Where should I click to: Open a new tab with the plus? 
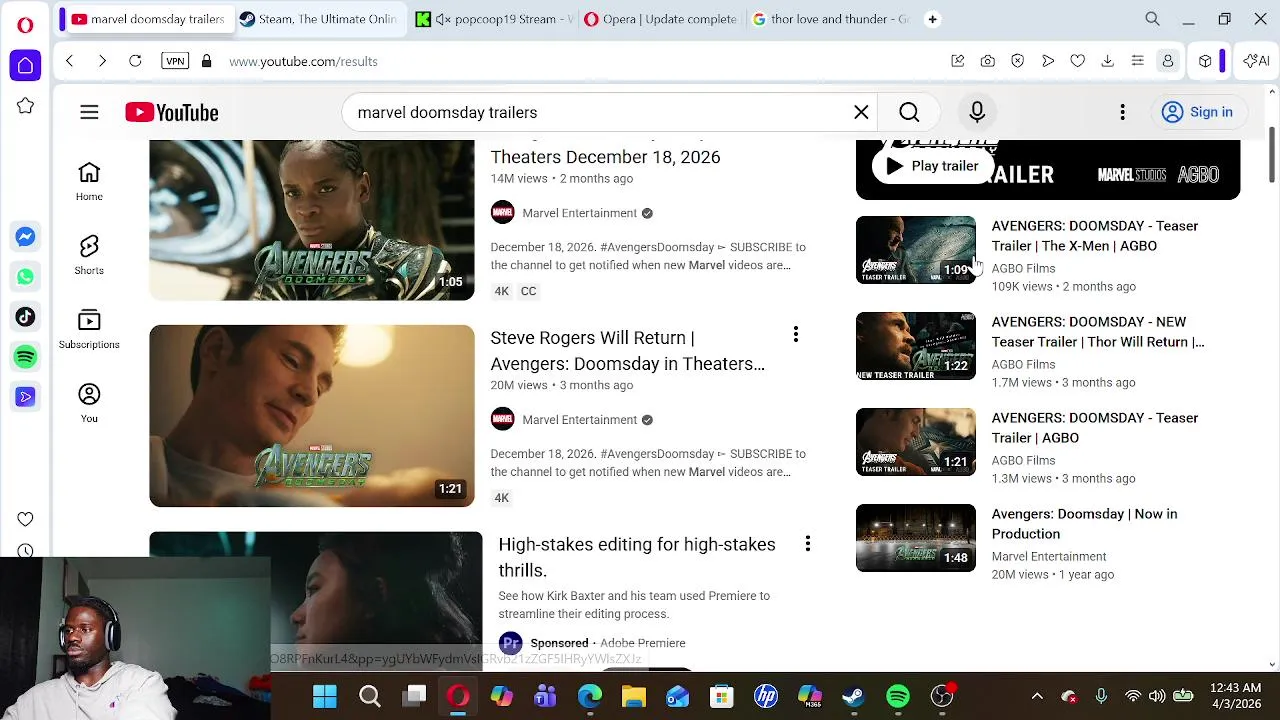(x=932, y=19)
